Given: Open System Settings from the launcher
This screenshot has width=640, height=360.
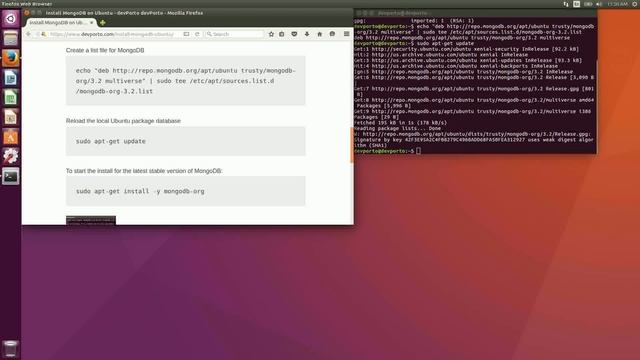Looking at the screenshot, I should pos(11,156).
